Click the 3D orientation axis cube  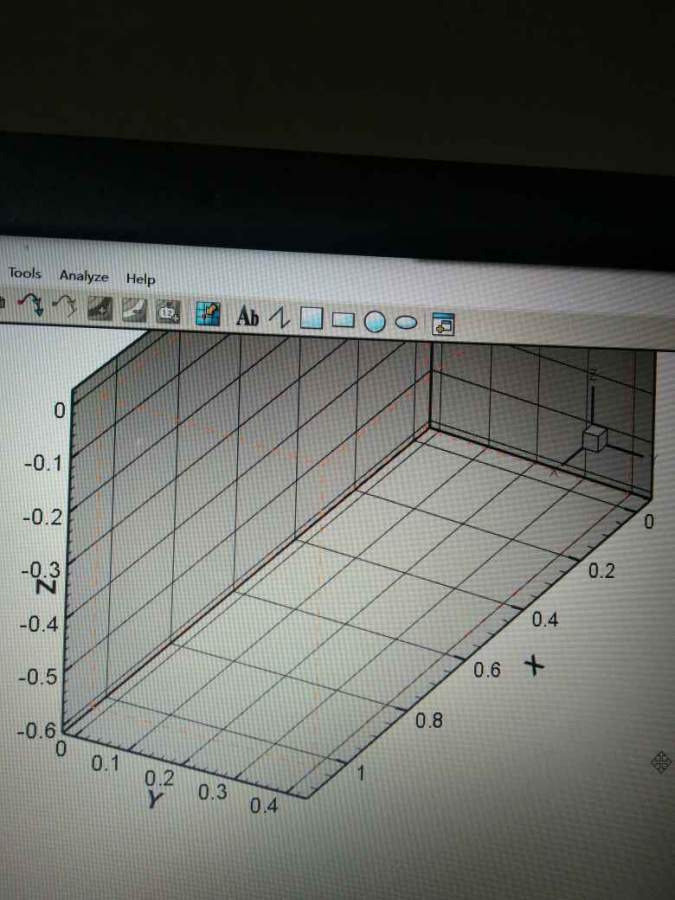click(595, 439)
